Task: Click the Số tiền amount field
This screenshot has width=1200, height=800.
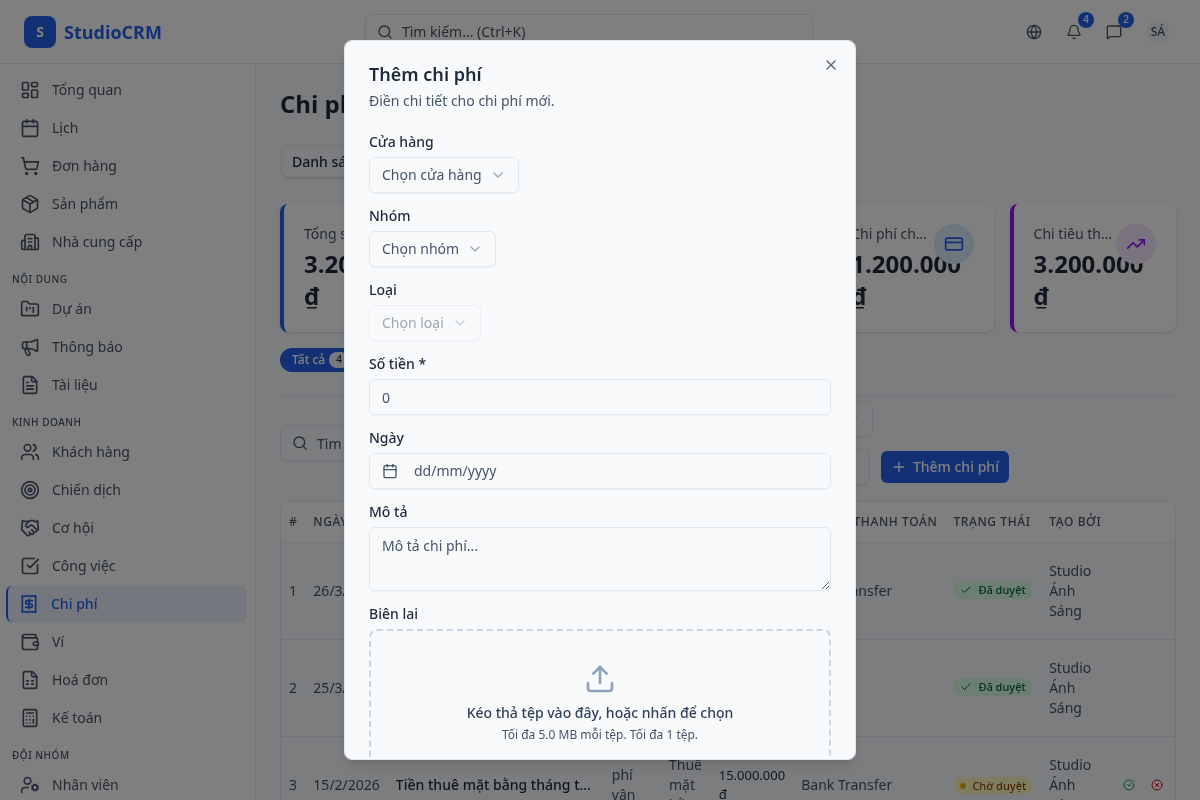Action: [600, 397]
